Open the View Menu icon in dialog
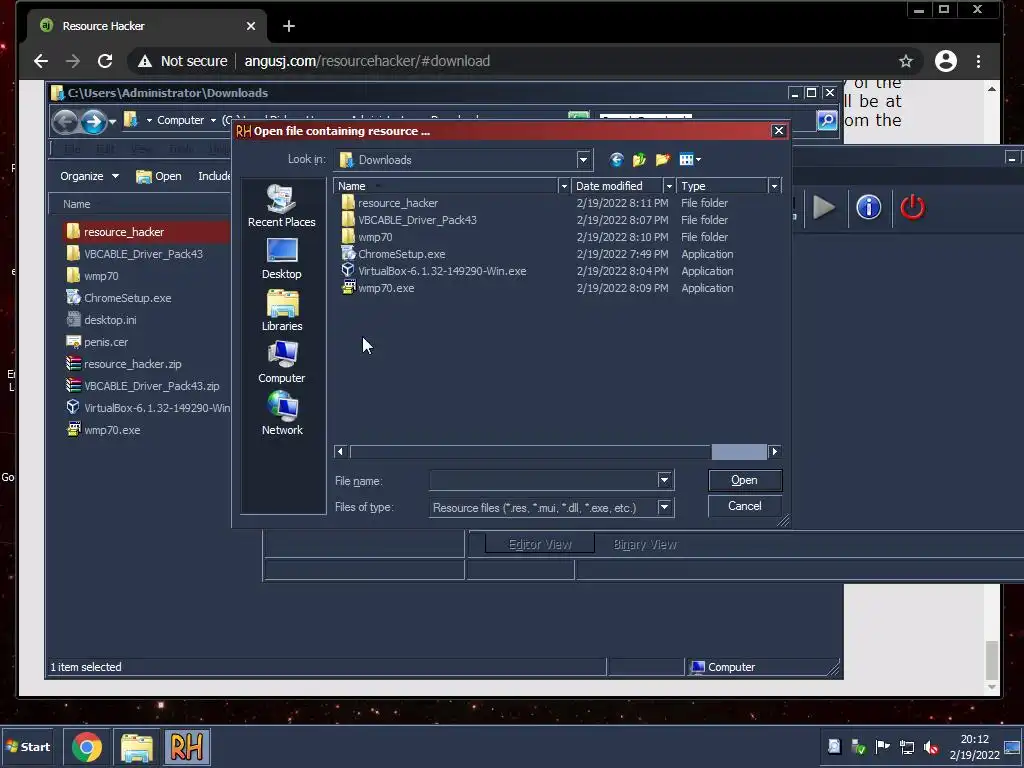Screen dimensions: 1024x768 [690, 159]
